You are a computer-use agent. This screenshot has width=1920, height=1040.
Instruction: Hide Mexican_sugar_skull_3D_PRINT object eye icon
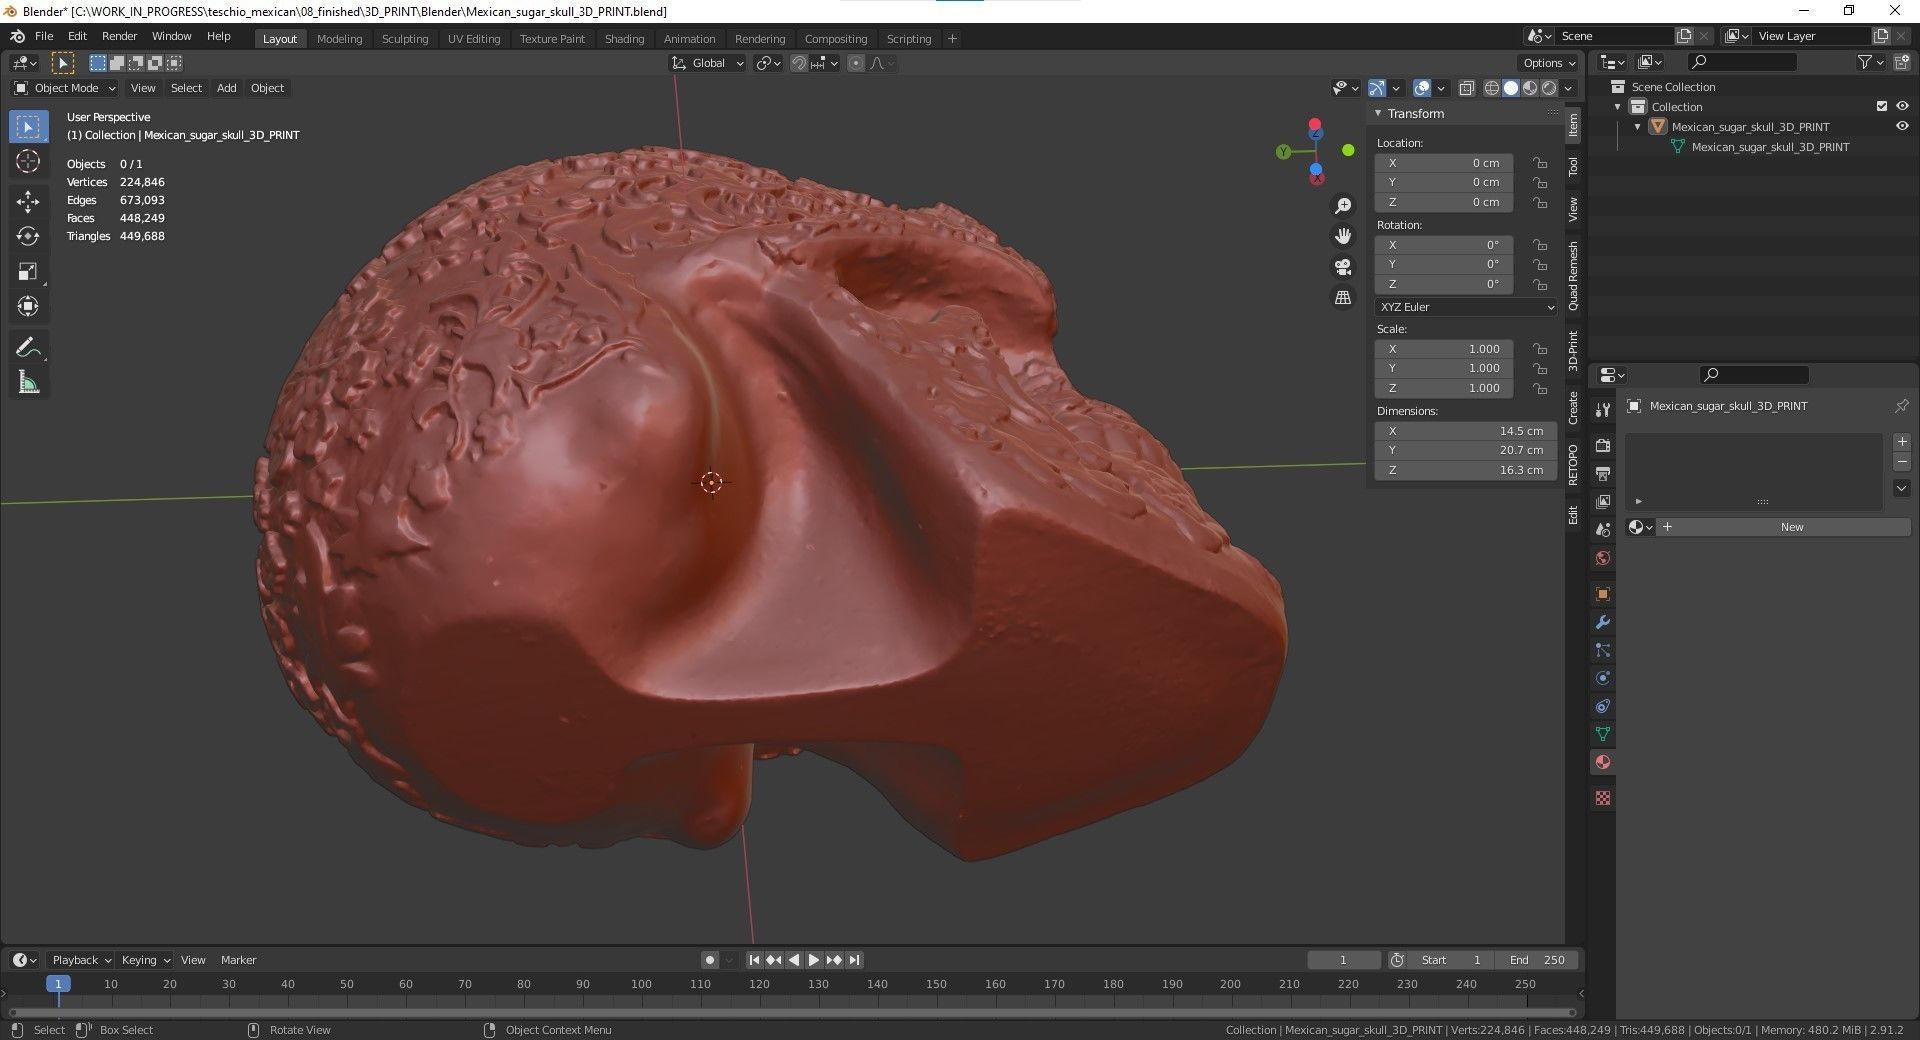tap(1902, 126)
